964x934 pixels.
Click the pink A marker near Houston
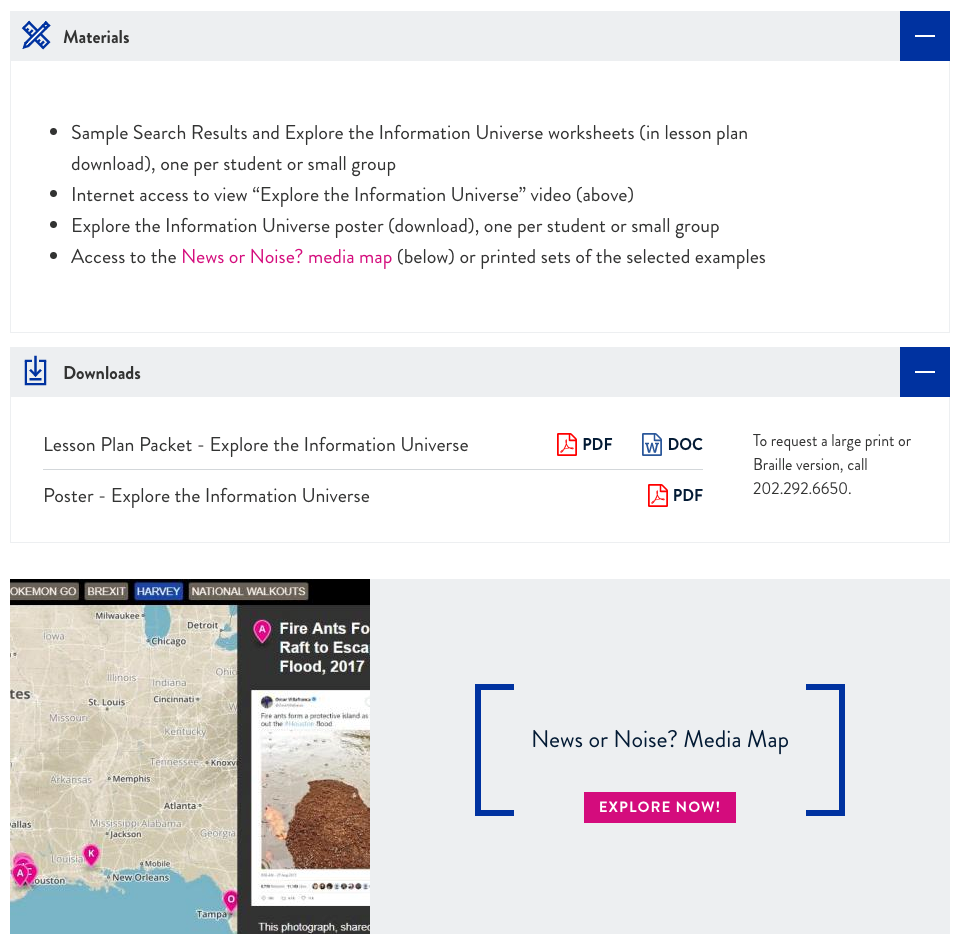21,874
